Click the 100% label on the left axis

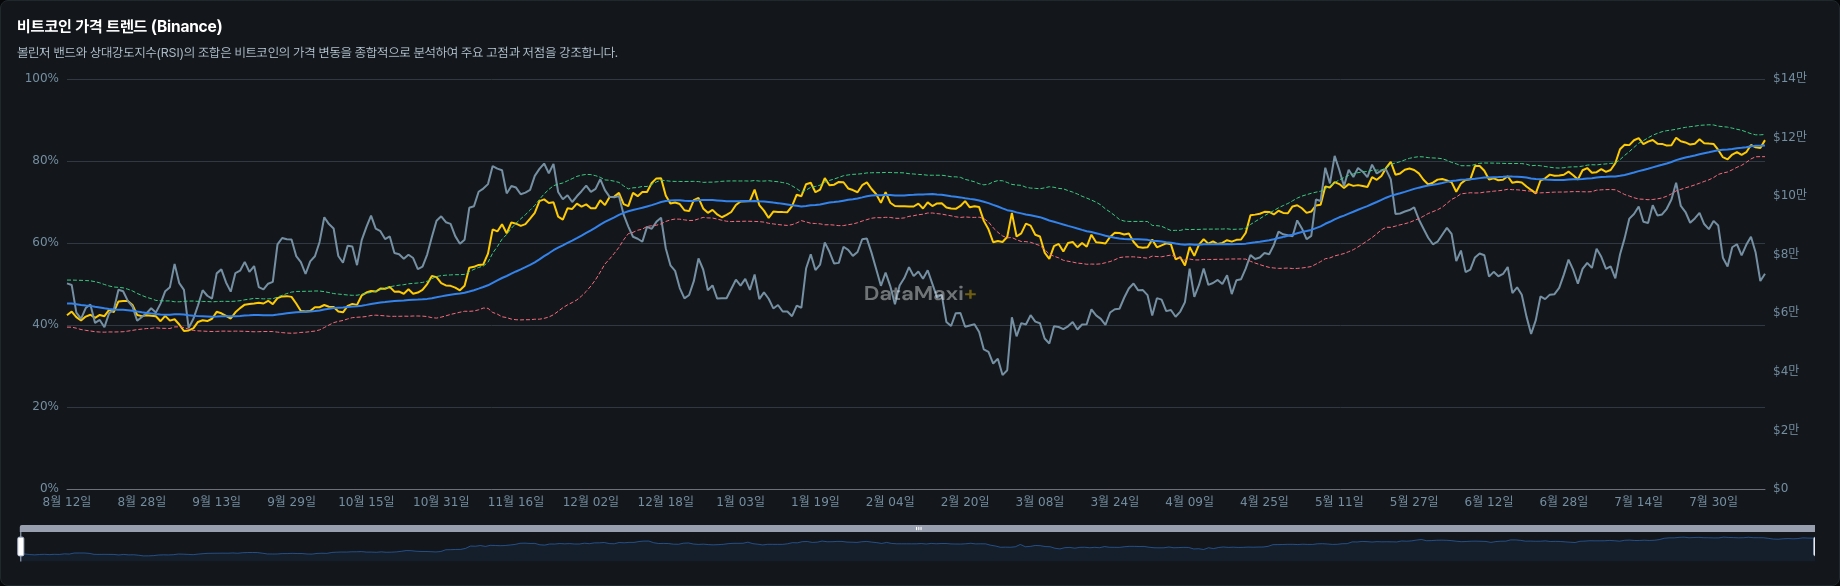[x=42, y=78]
